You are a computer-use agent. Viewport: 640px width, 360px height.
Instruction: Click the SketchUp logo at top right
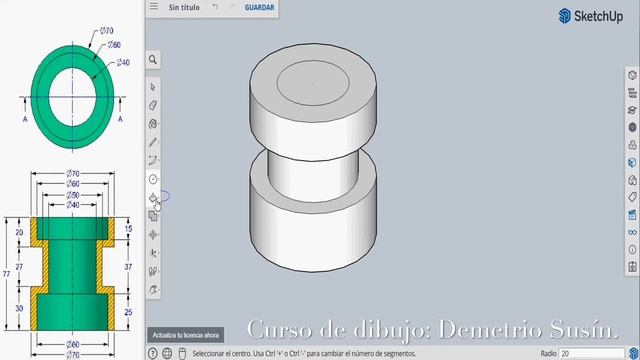point(591,16)
